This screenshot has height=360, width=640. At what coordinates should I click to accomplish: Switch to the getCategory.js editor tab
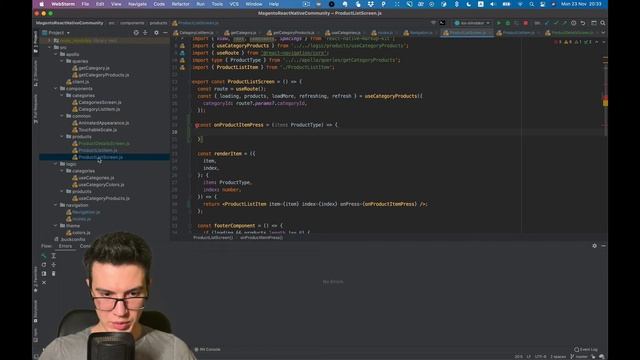[x=242, y=33]
